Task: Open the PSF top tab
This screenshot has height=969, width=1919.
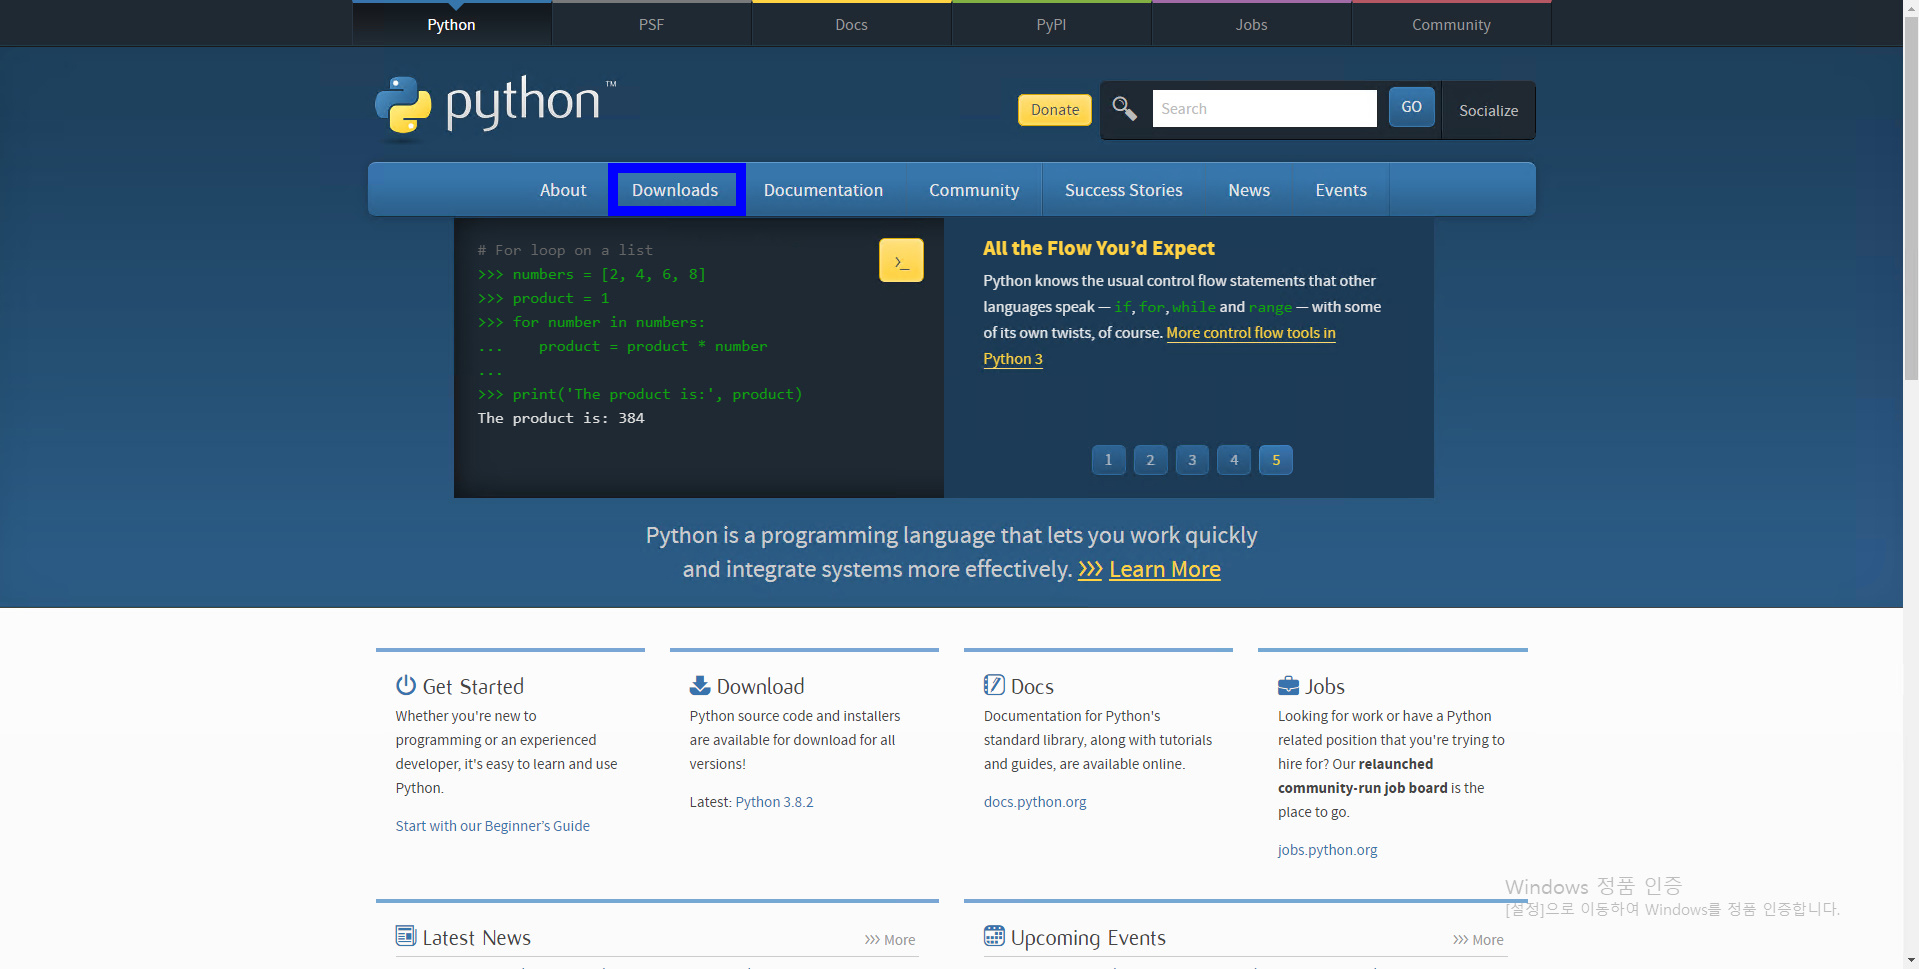Action: [x=652, y=24]
